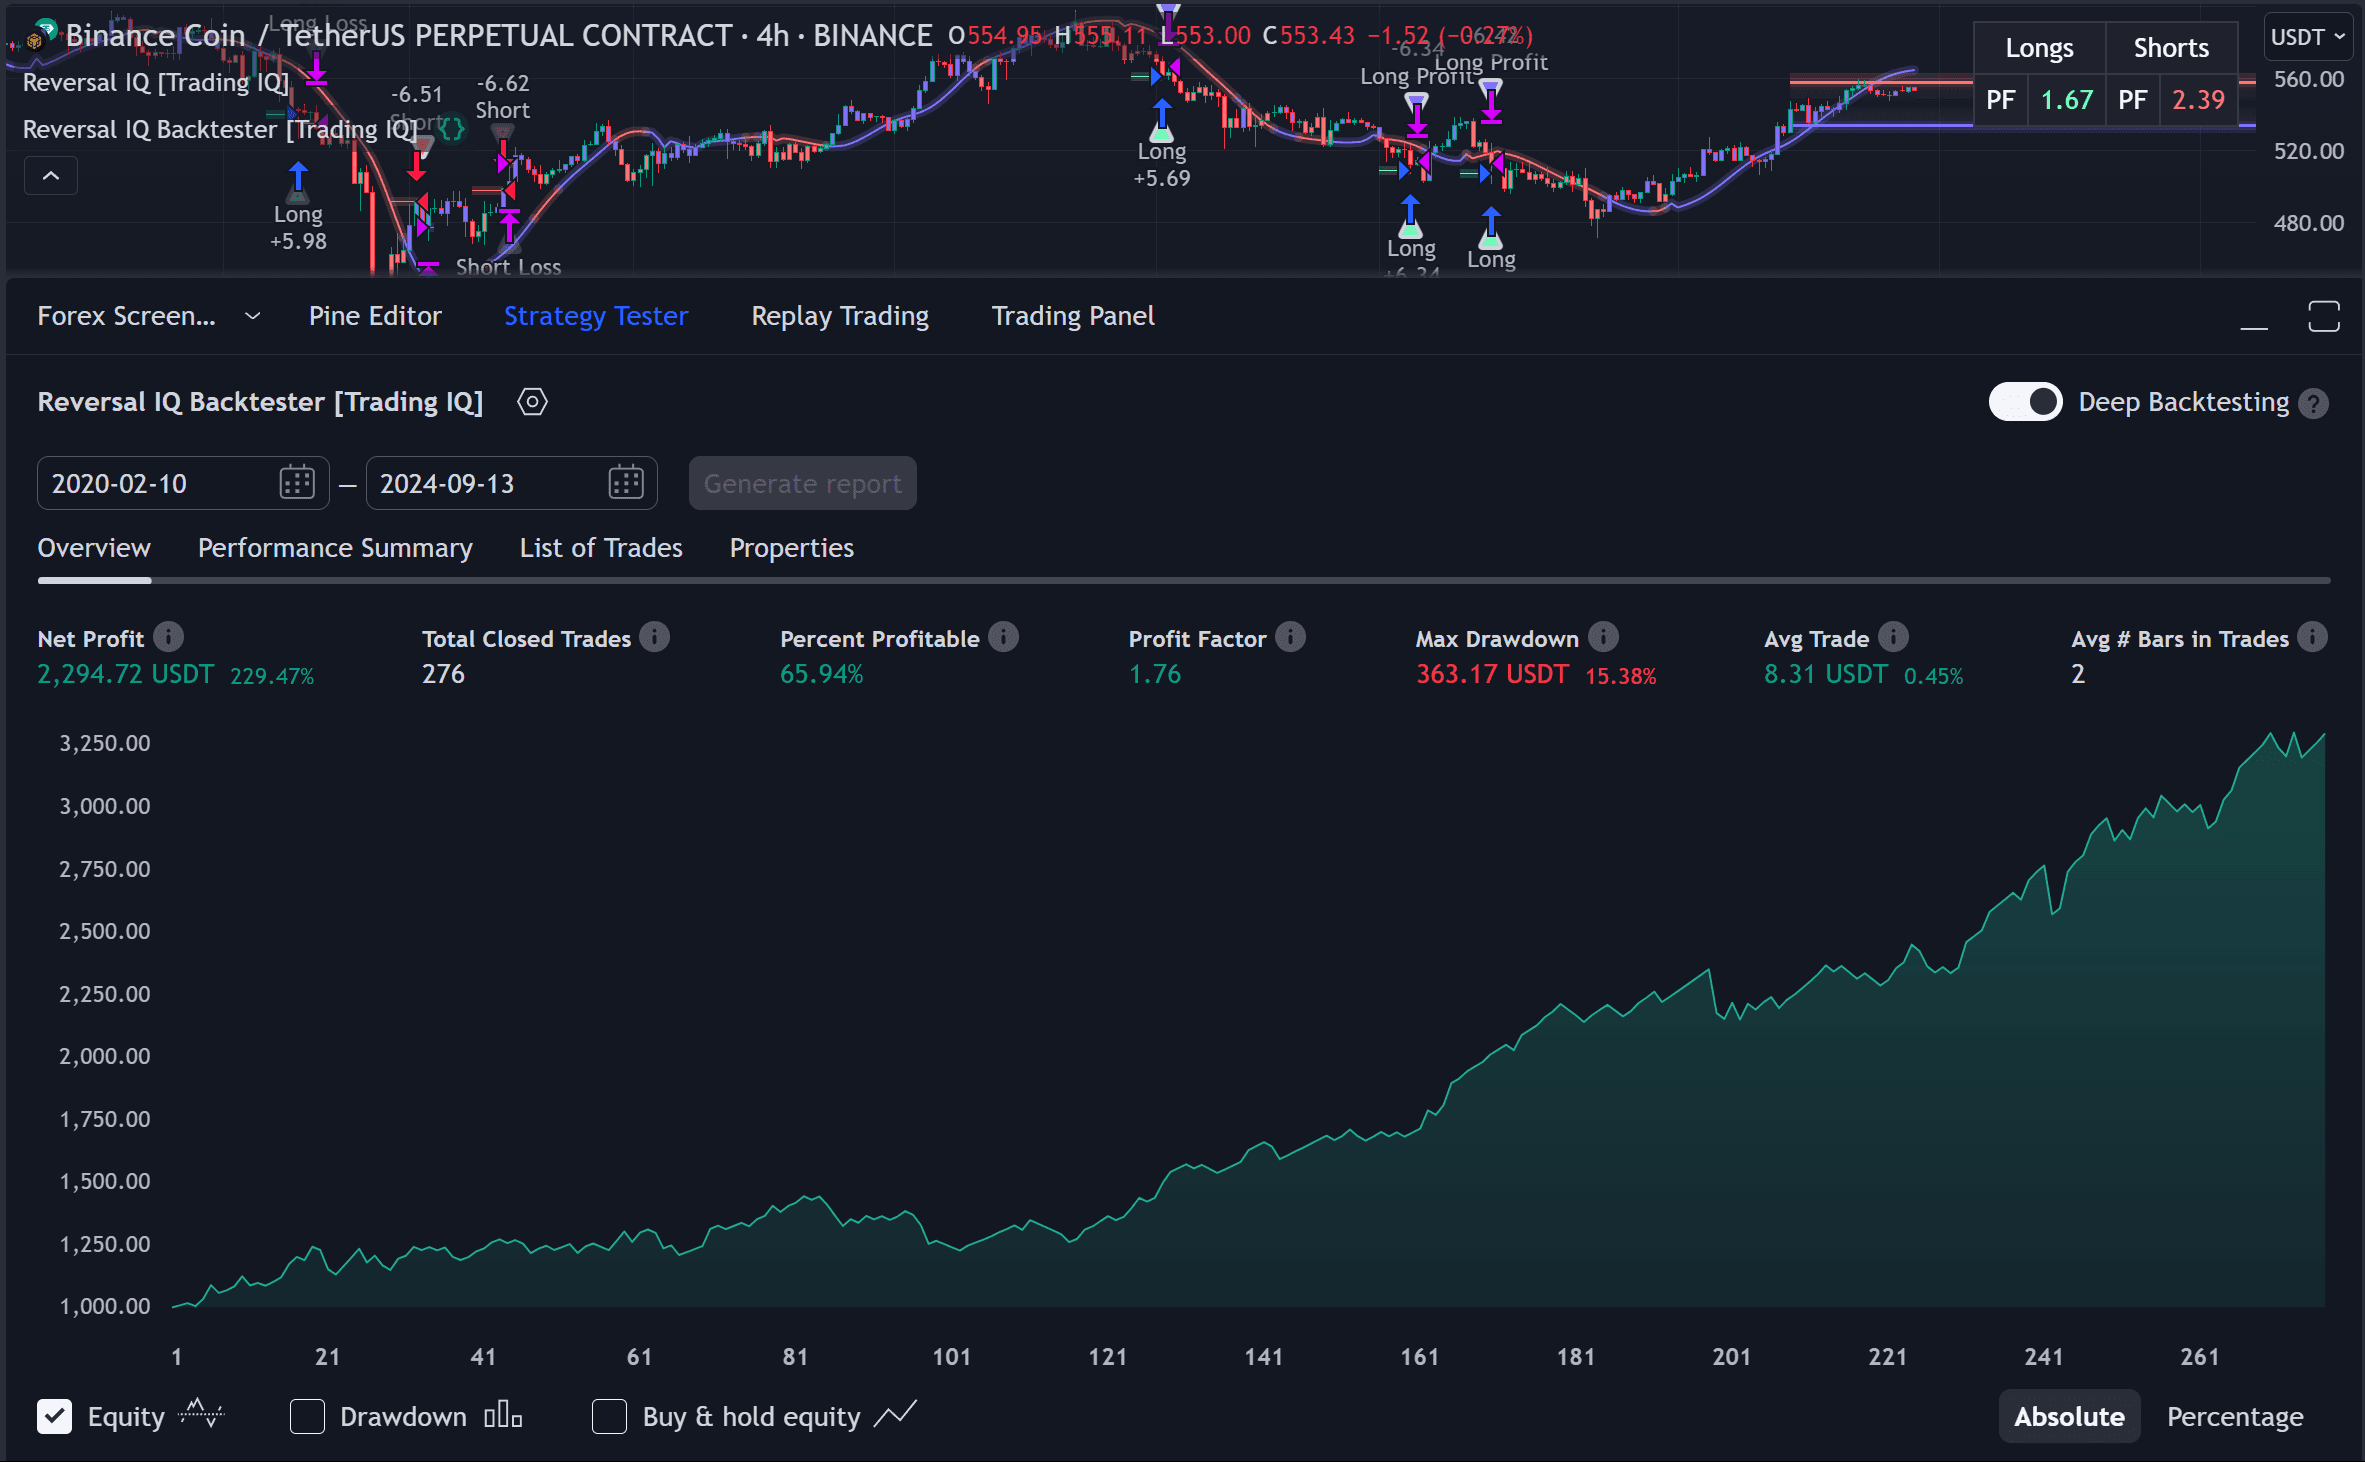Maximize the bottom panel
Viewport: 2365px width, 1462px height.
[x=2324, y=316]
